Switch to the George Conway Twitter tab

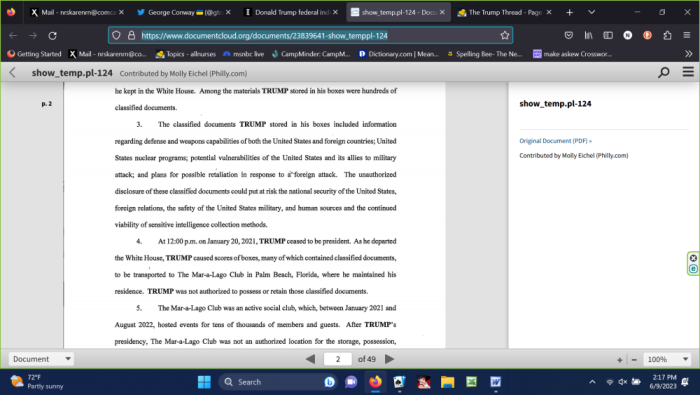[x=184, y=12]
